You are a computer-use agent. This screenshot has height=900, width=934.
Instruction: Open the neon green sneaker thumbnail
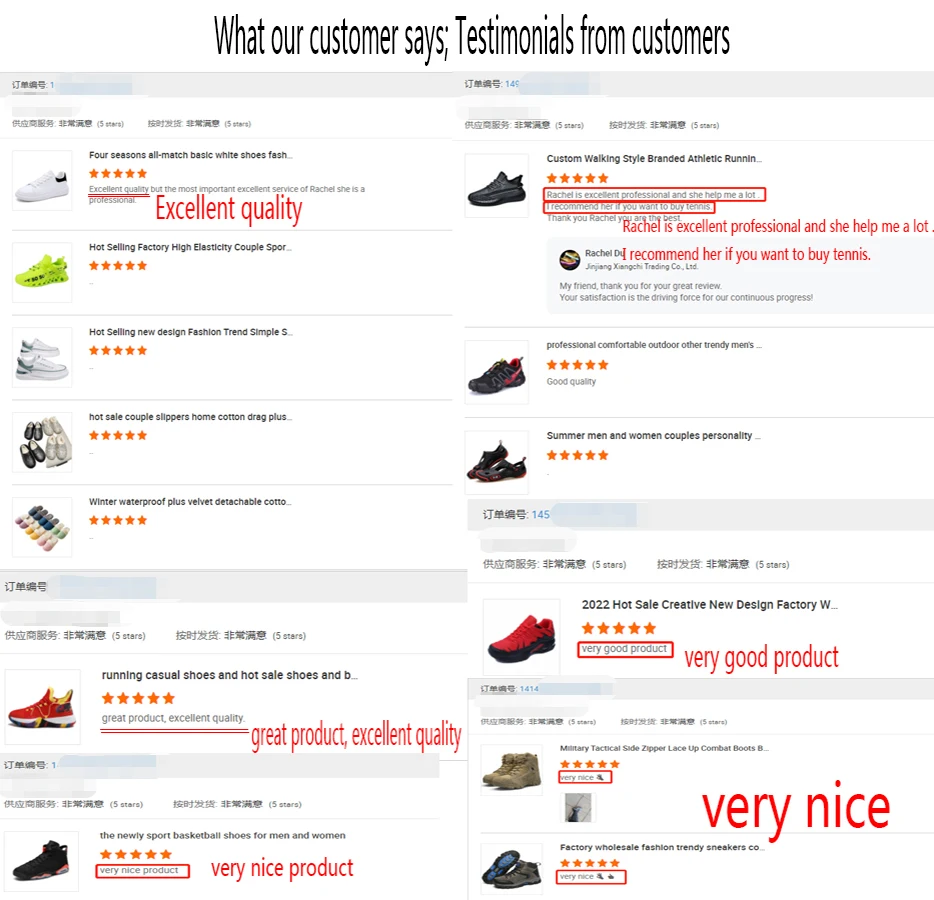click(42, 272)
